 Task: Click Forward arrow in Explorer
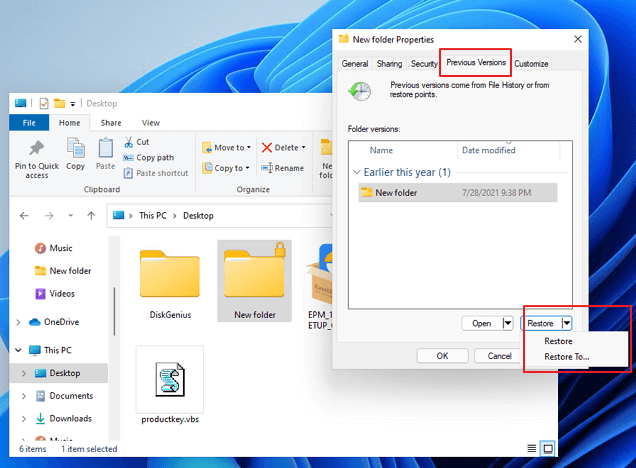click(x=49, y=216)
